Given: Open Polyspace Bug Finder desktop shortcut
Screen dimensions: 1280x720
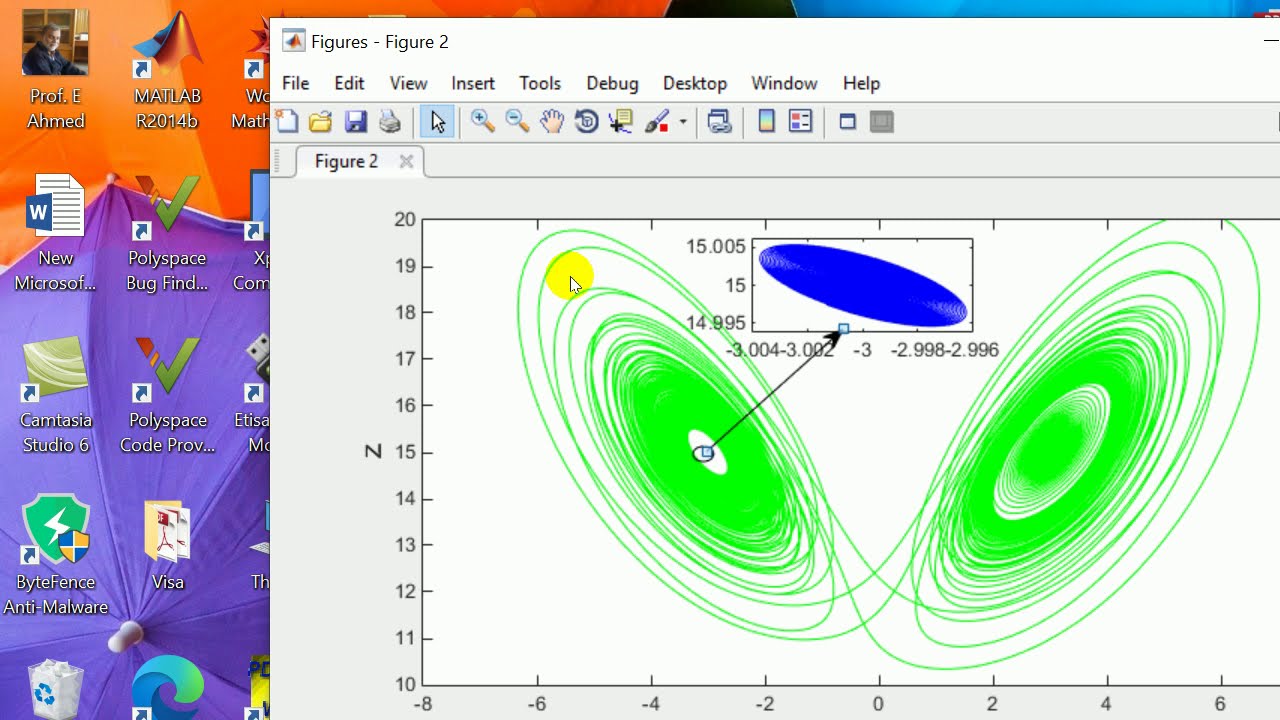Looking at the screenshot, I should coord(167,232).
